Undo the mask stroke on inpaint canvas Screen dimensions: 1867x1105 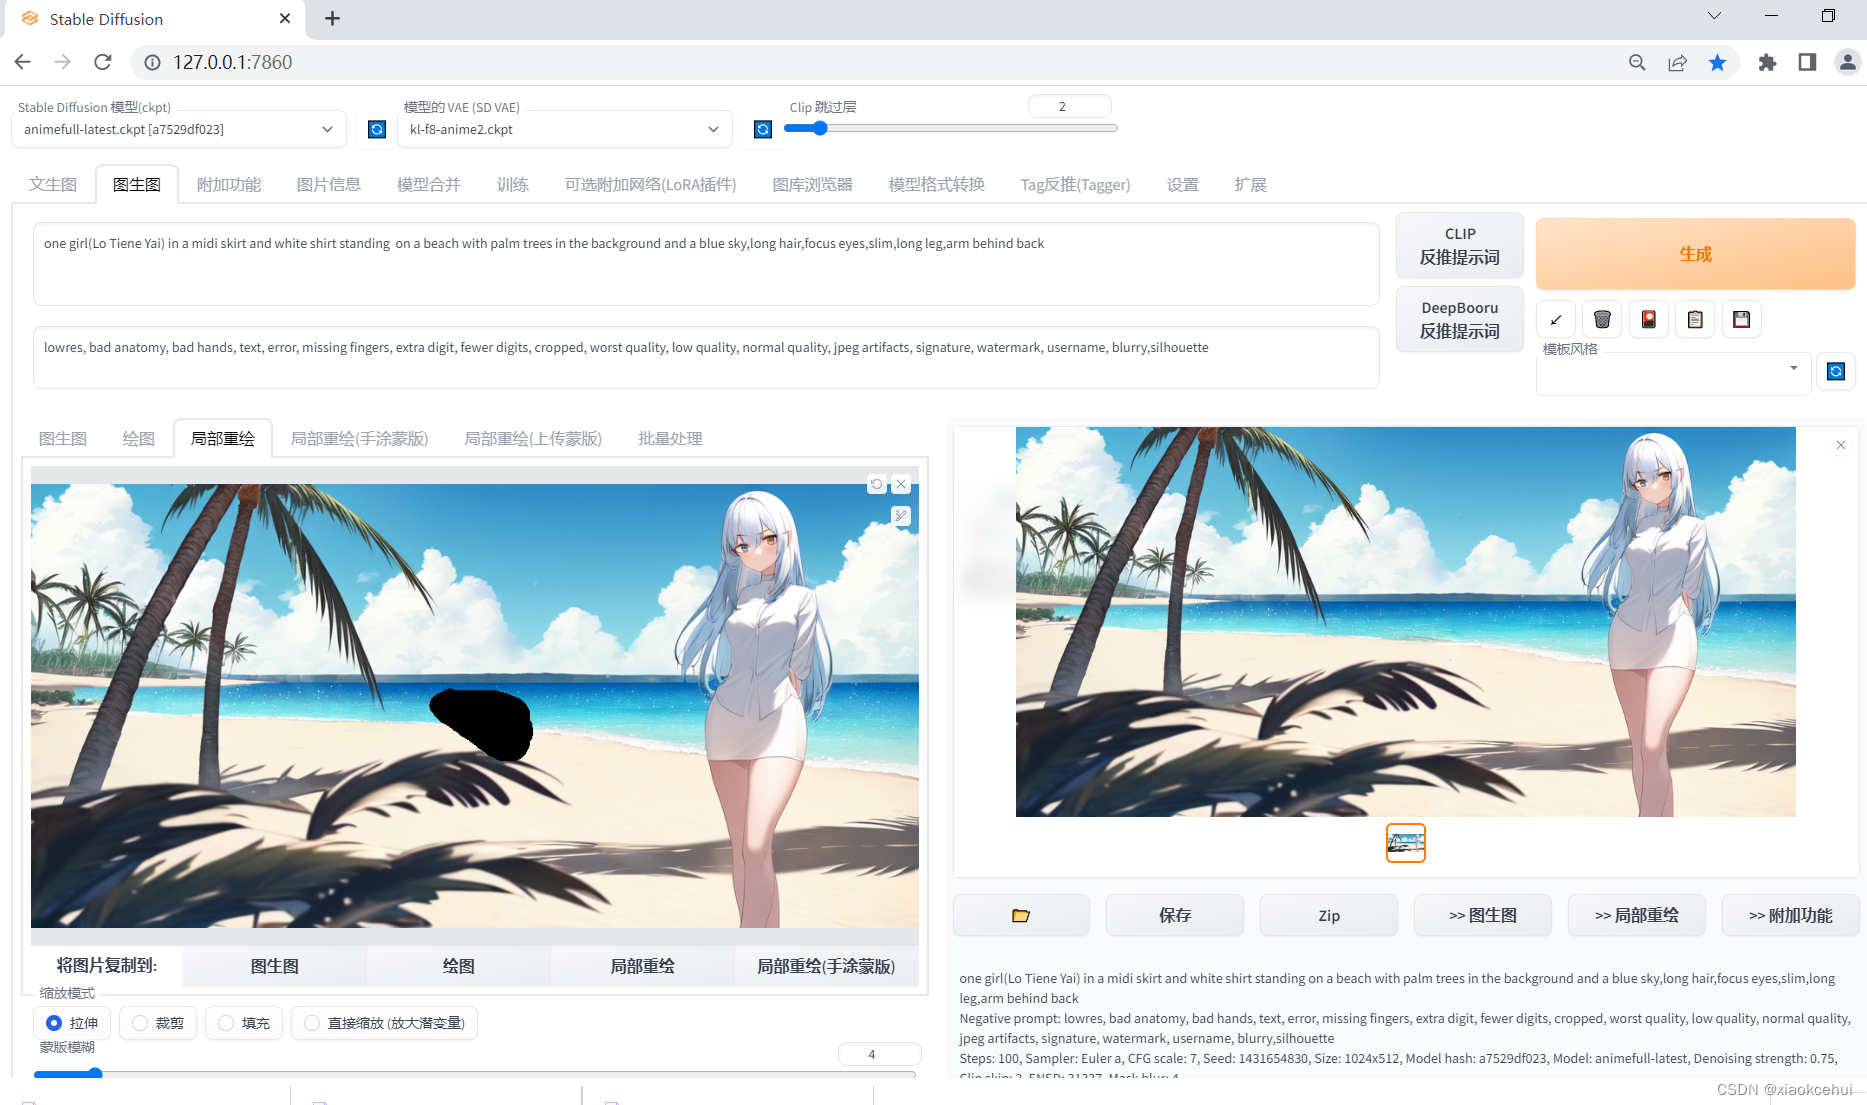(x=877, y=484)
